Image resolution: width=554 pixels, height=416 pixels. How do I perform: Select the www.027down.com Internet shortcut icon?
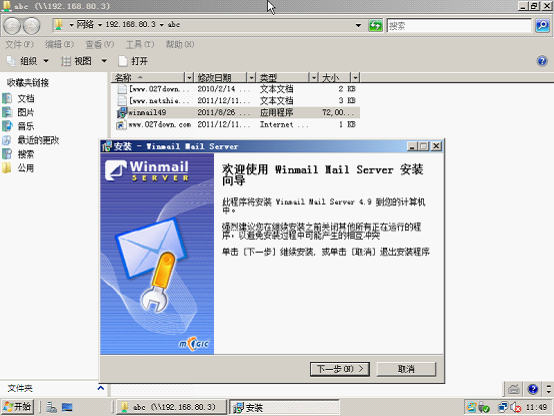pos(121,124)
